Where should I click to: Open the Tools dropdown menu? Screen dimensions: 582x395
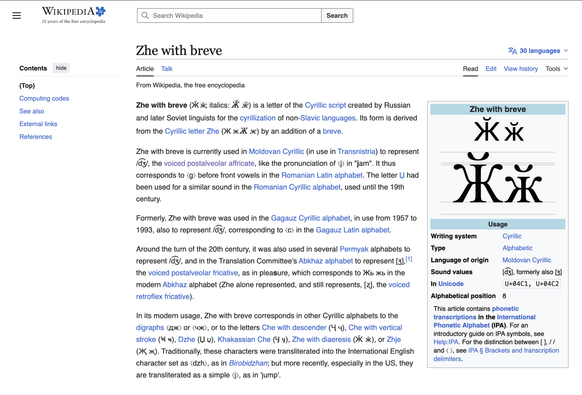(x=556, y=69)
